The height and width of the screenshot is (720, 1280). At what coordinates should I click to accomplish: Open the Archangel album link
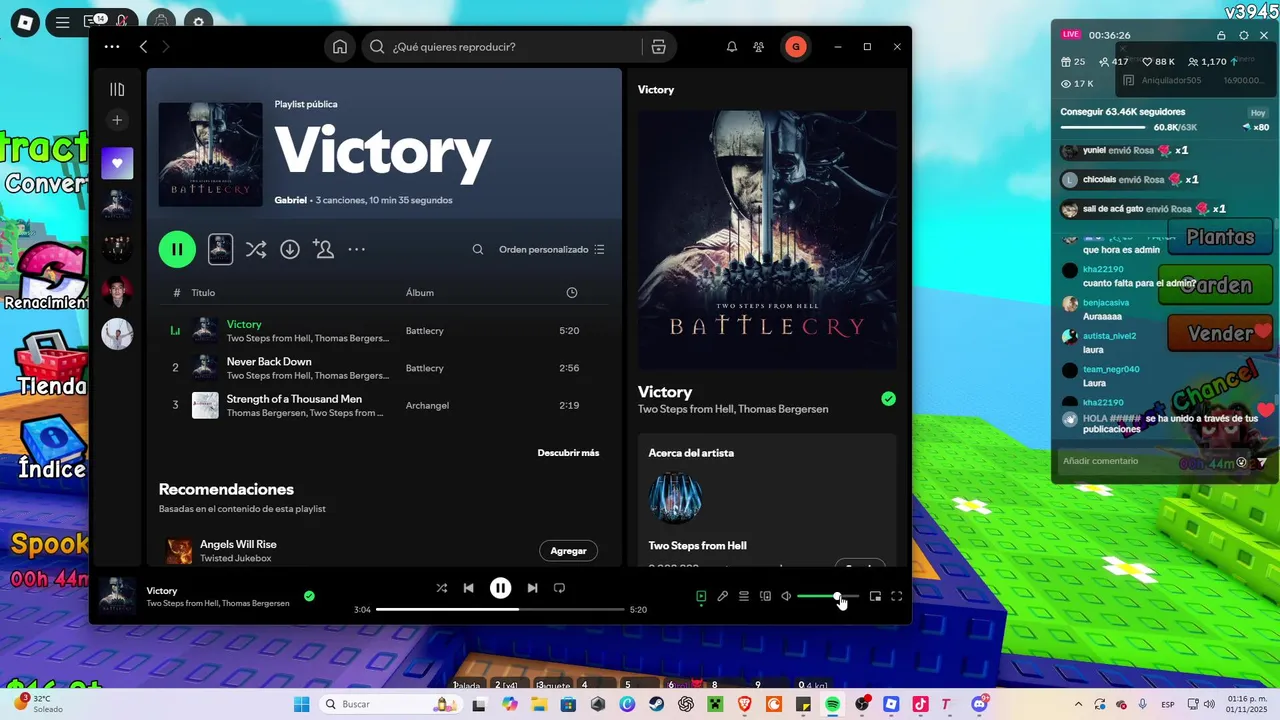click(427, 406)
